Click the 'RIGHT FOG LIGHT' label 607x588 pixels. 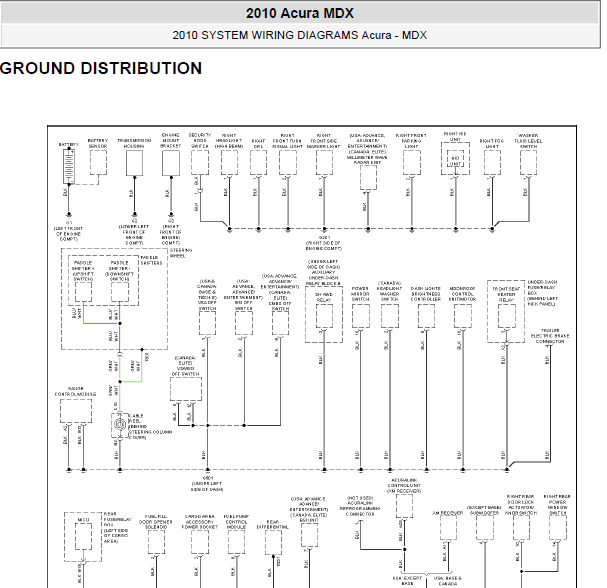click(x=492, y=144)
